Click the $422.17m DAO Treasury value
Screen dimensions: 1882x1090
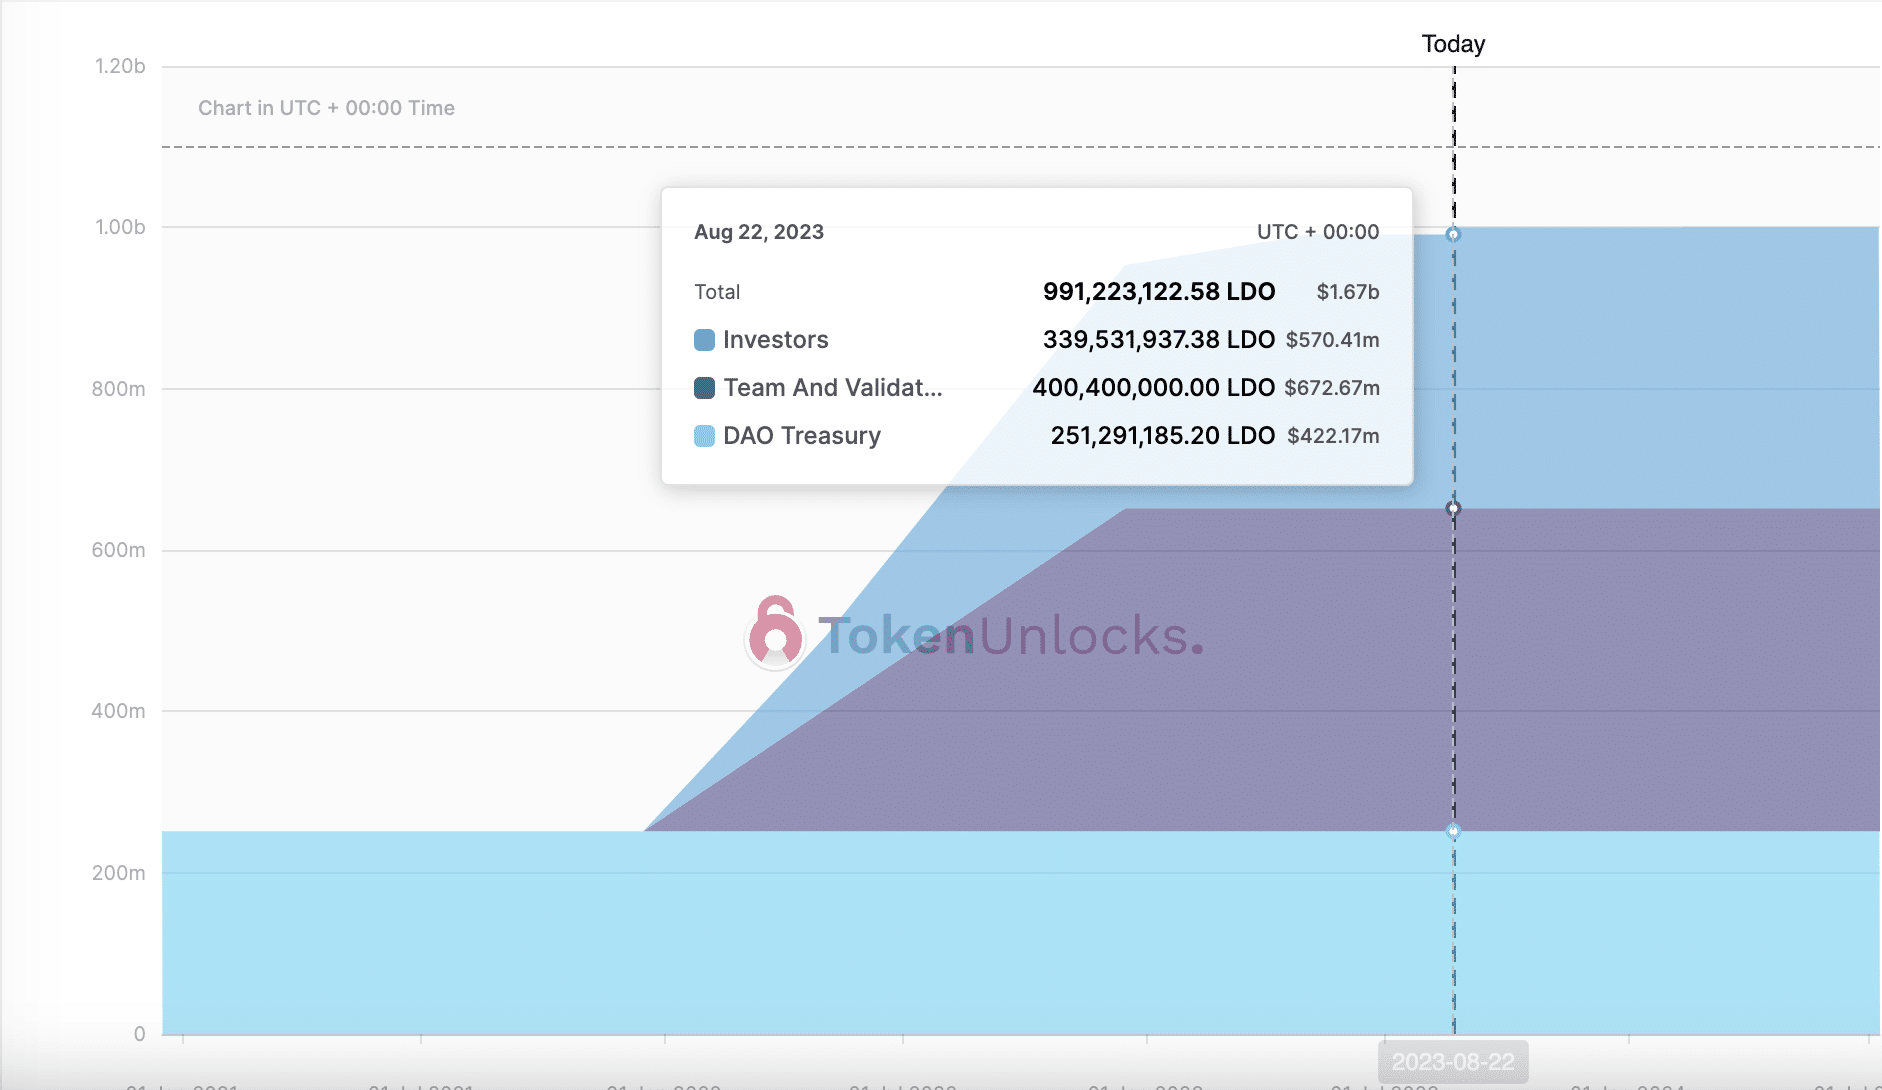[x=1333, y=436]
